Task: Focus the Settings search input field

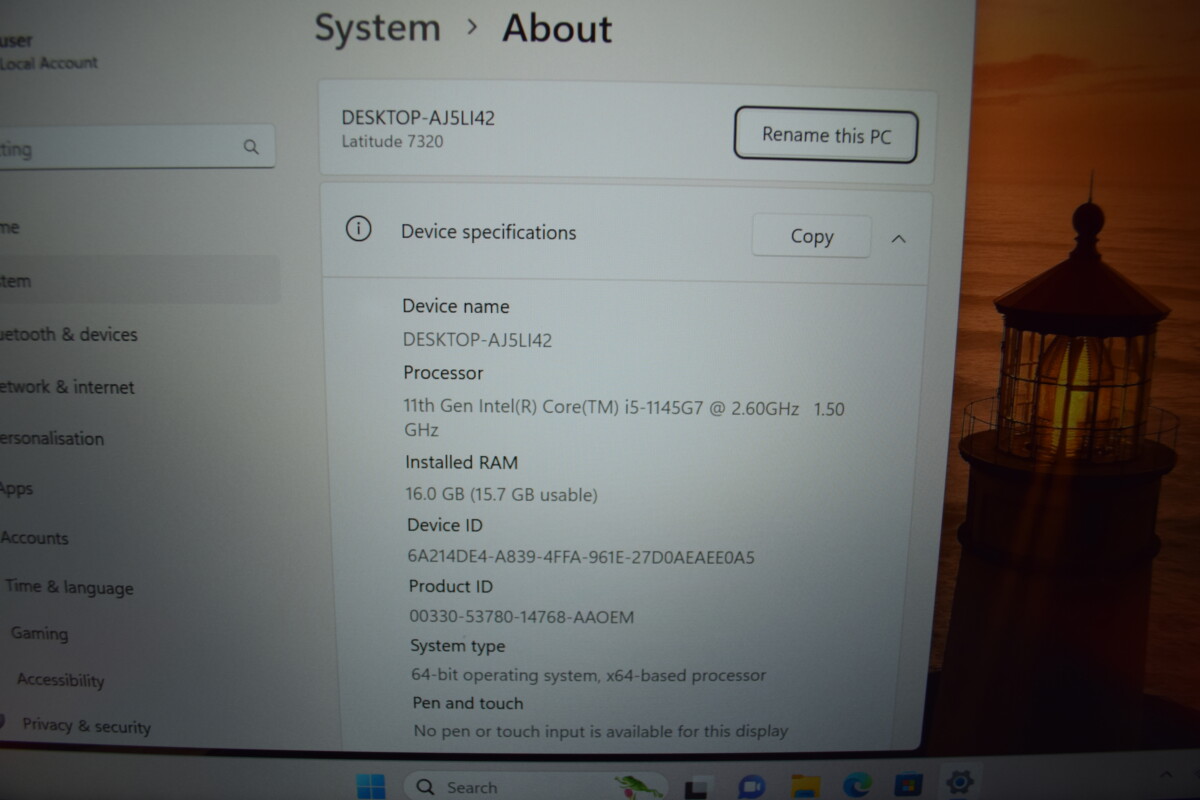Action: point(135,148)
